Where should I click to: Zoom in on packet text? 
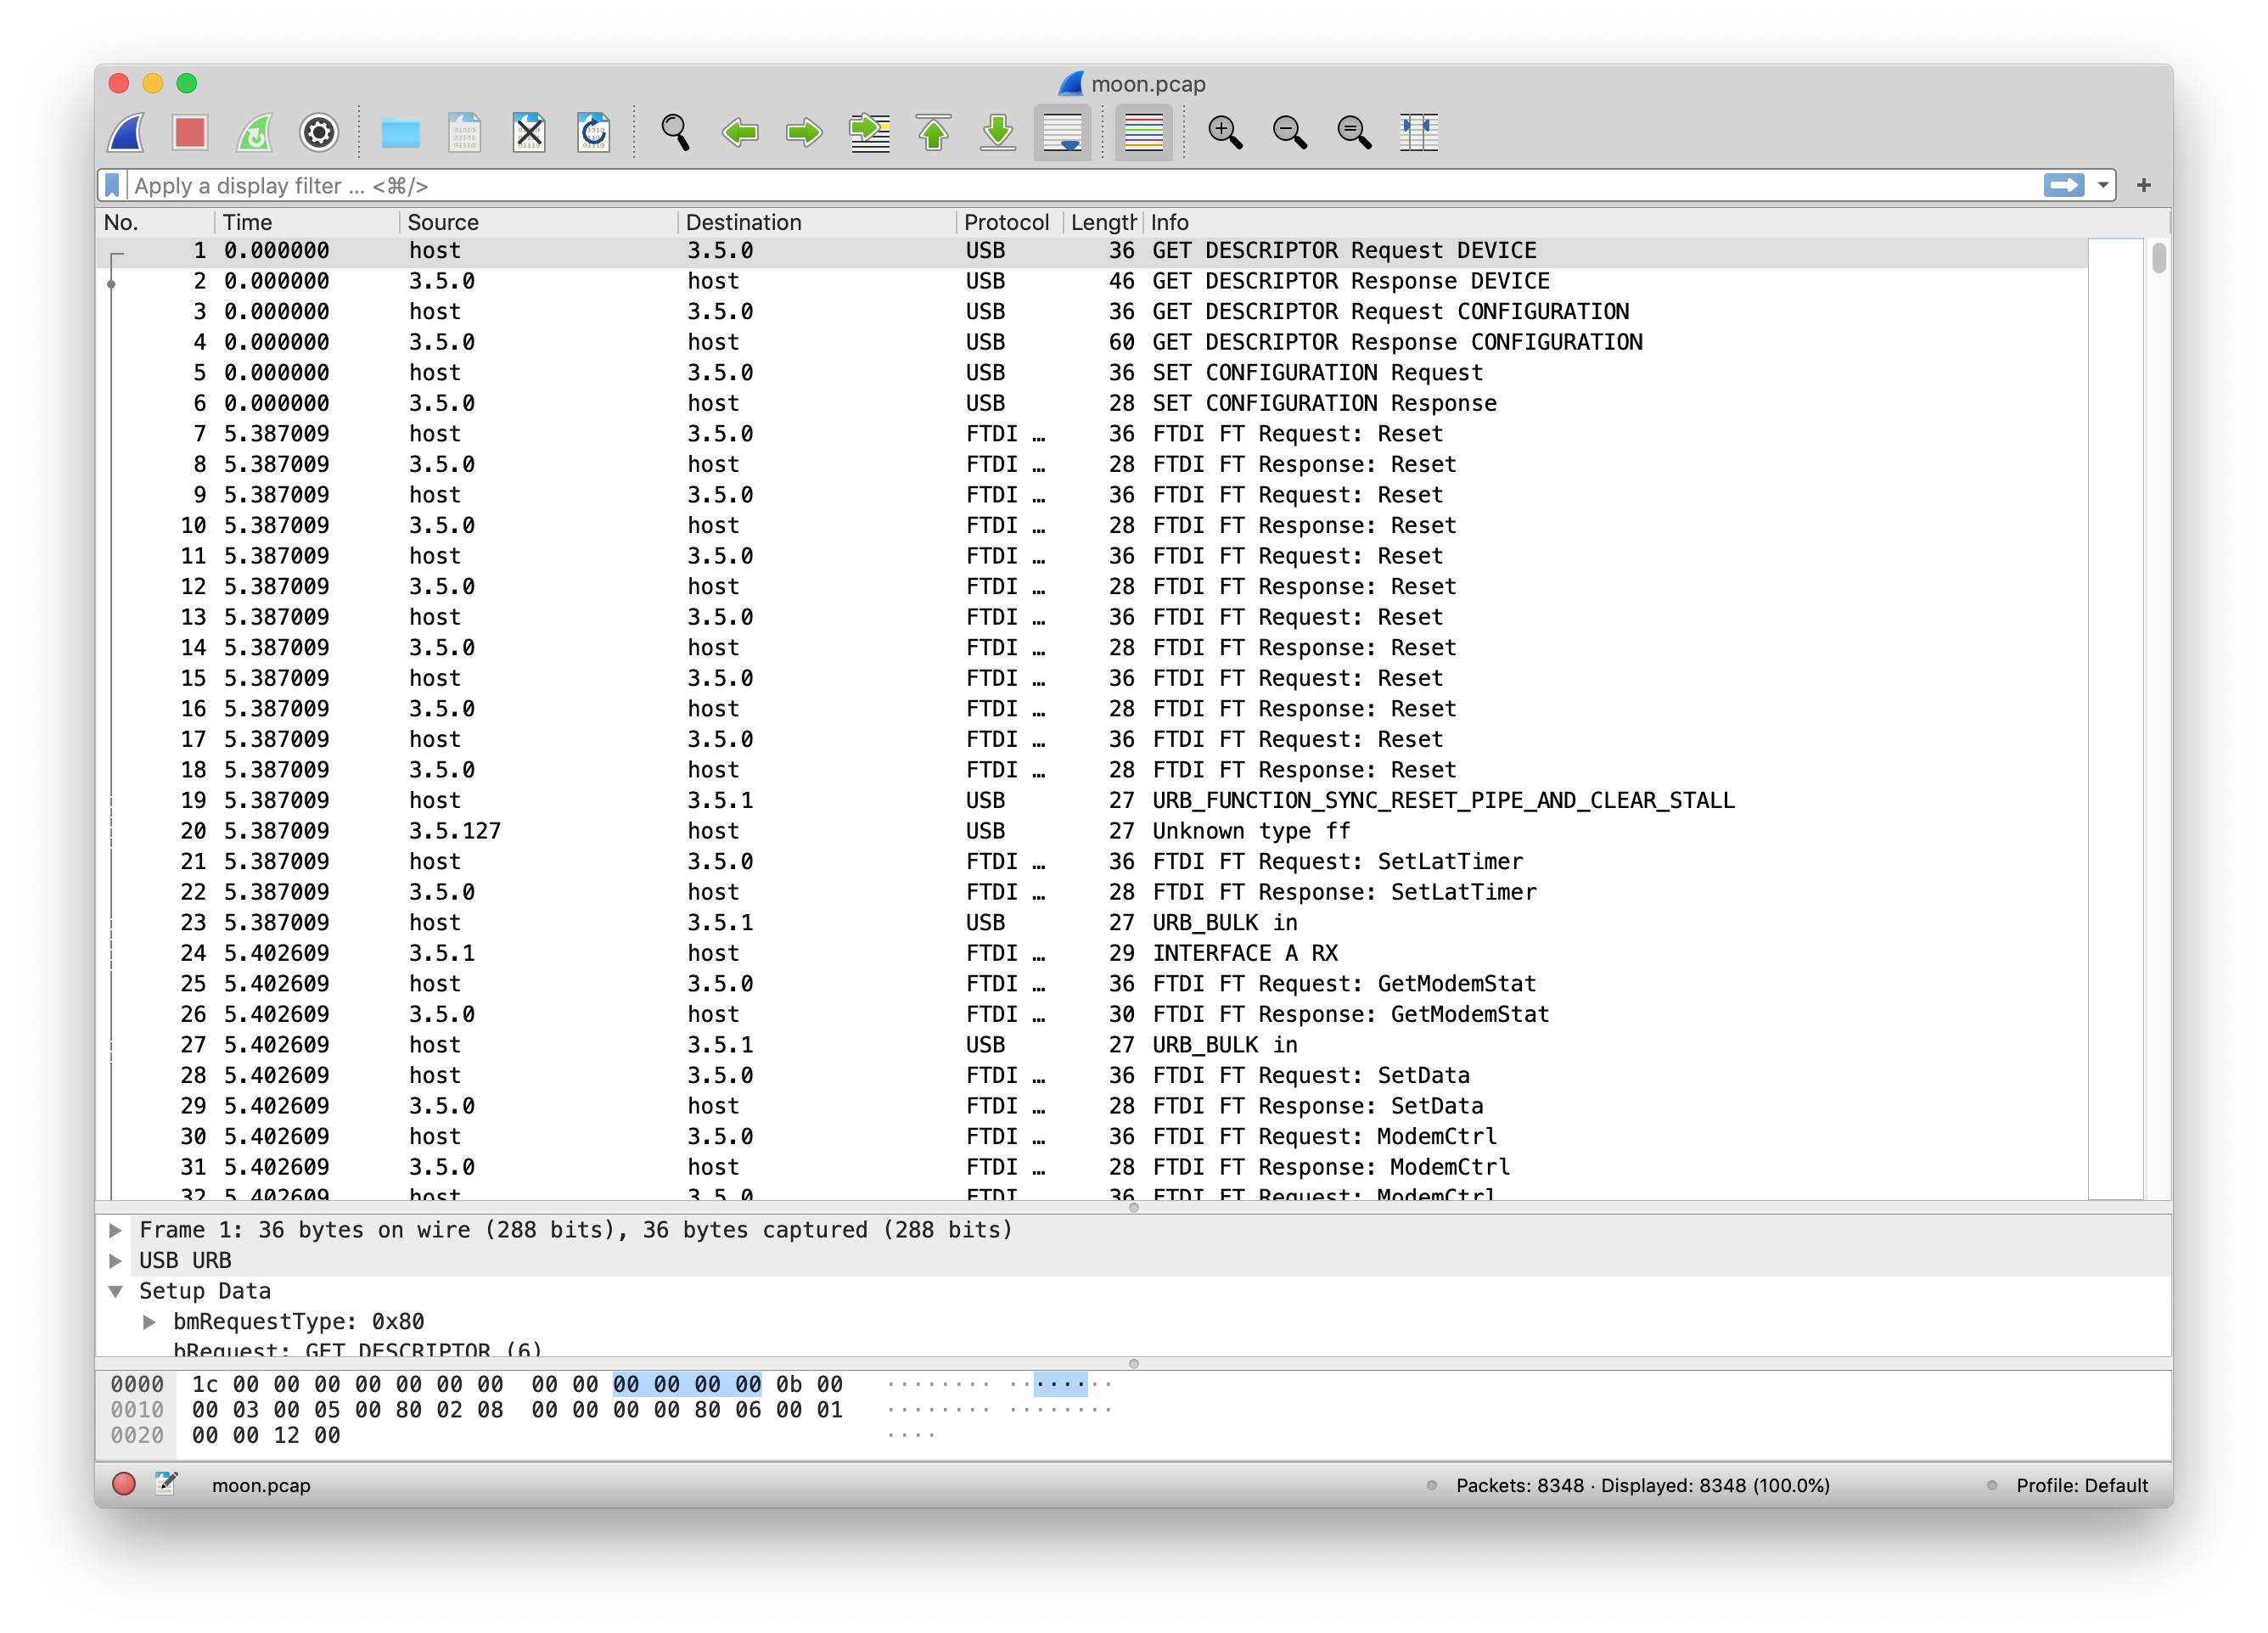(1225, 132)
